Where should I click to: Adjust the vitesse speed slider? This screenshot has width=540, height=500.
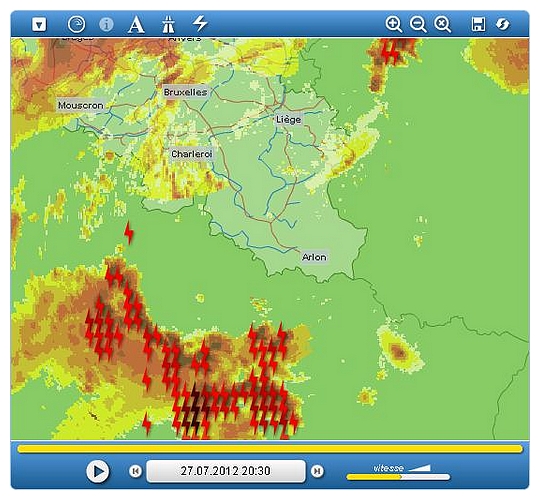pos(398,477)
